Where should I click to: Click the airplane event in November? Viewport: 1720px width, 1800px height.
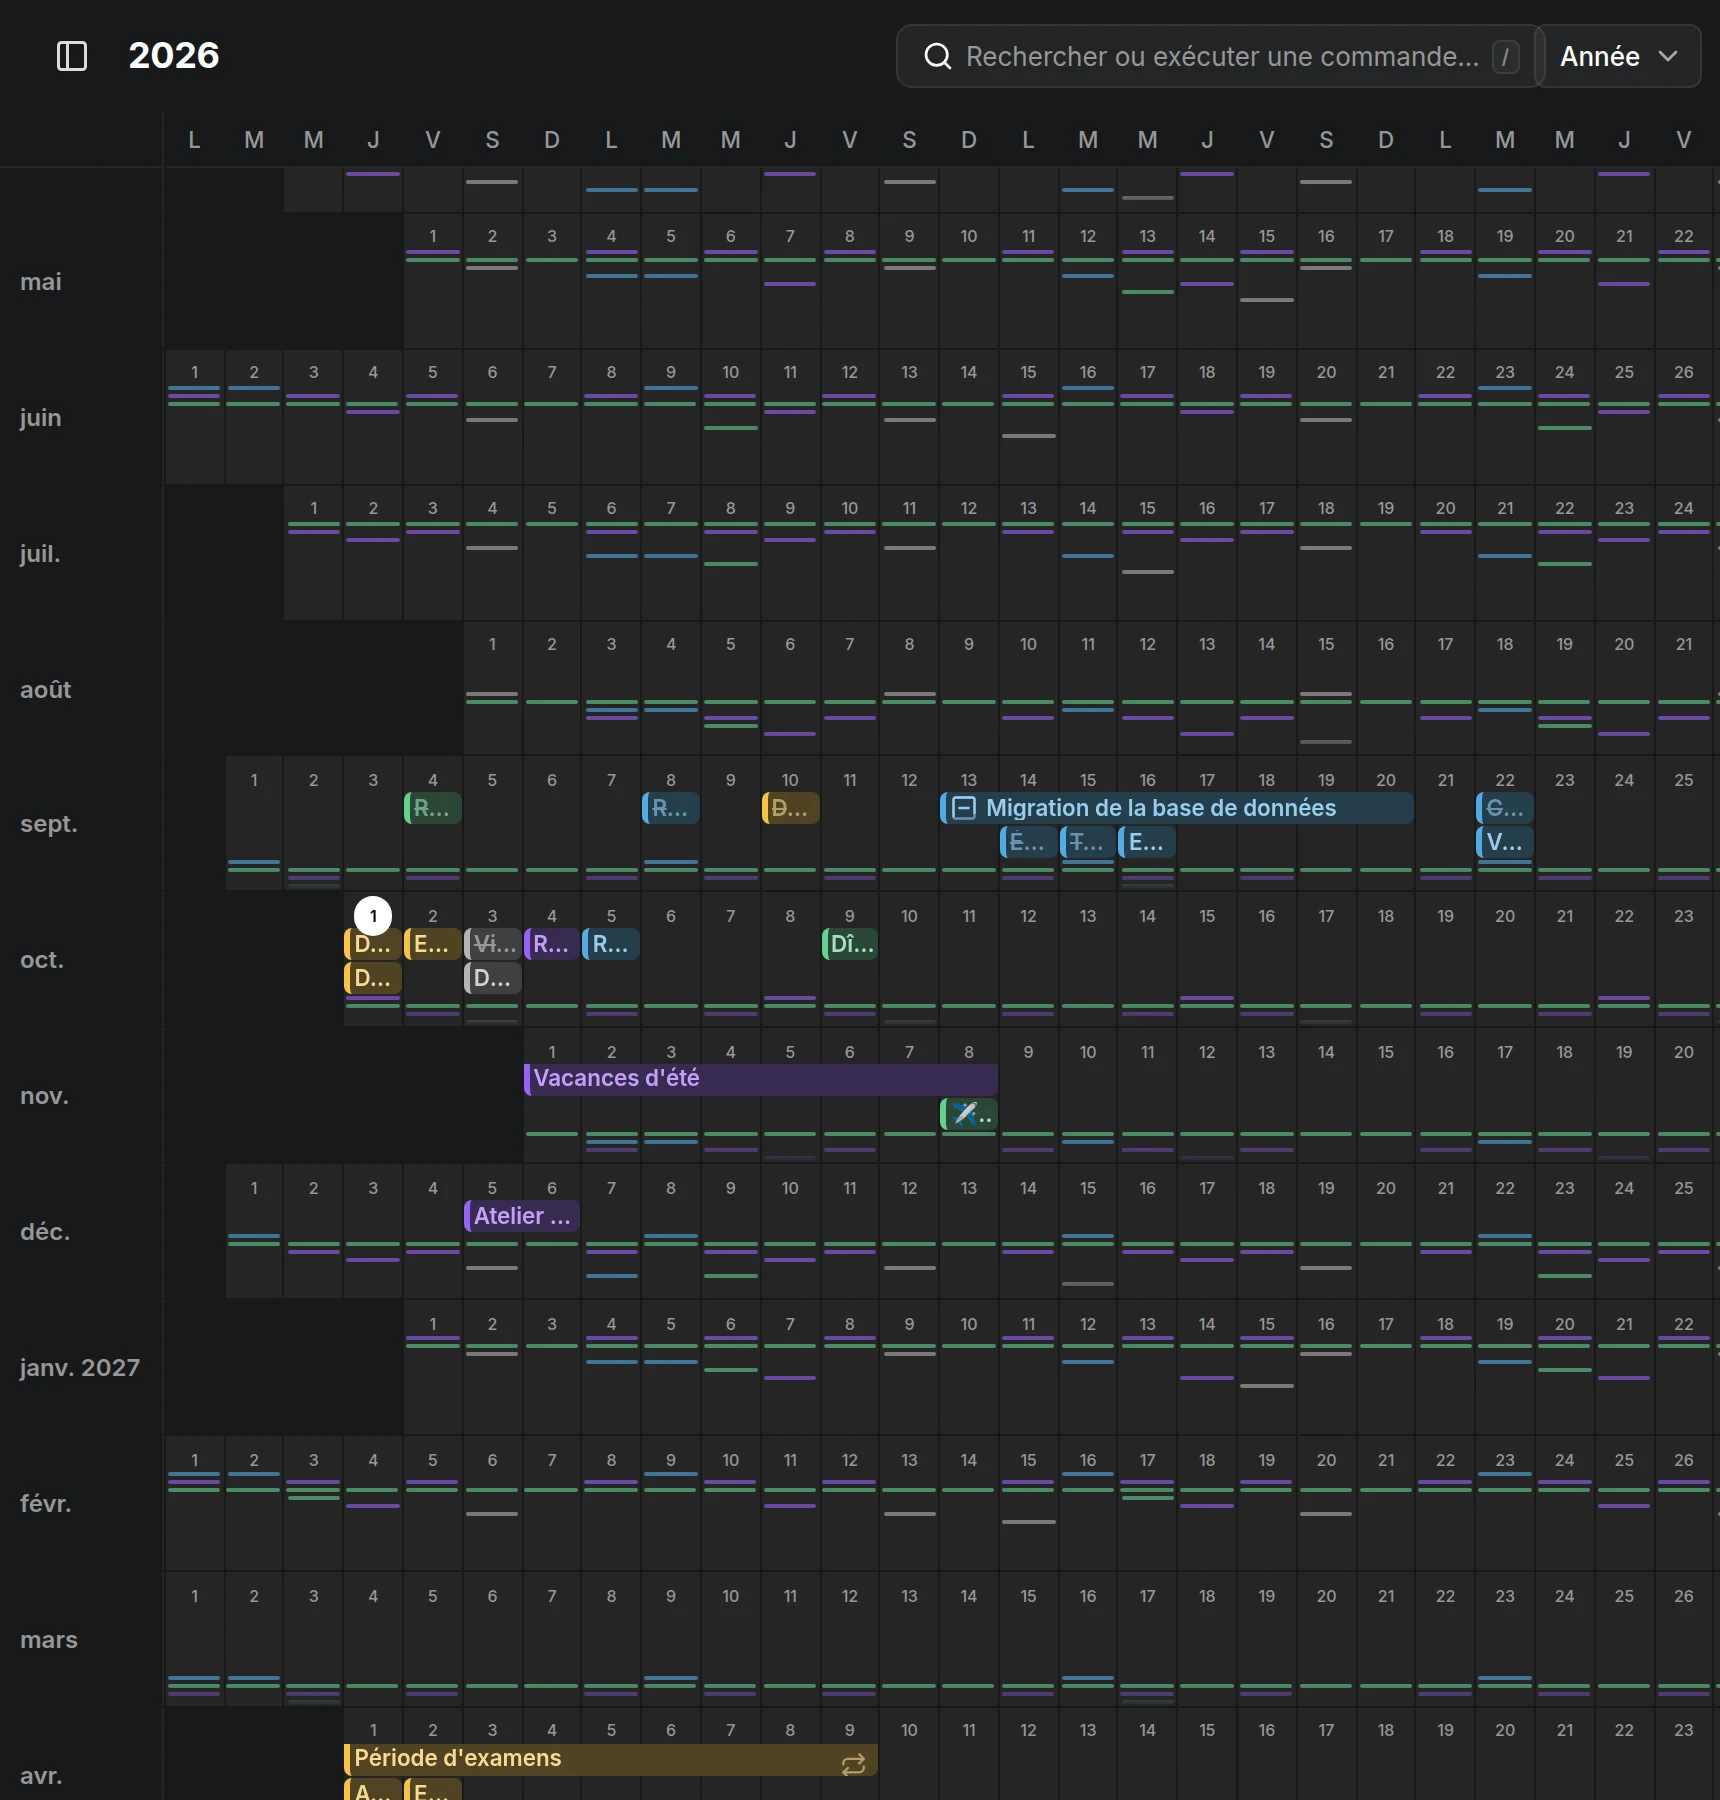tap(969, 1114)
